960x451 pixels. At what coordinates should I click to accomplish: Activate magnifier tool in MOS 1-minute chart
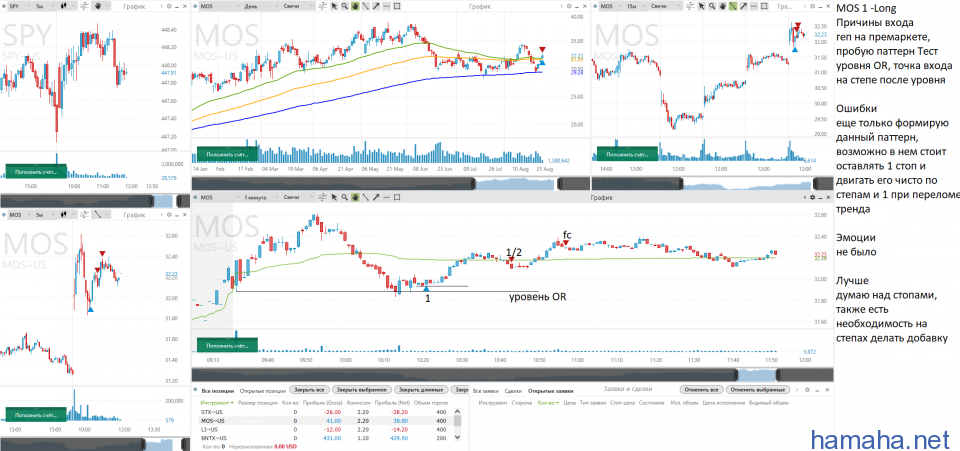[x=345, y=197]
